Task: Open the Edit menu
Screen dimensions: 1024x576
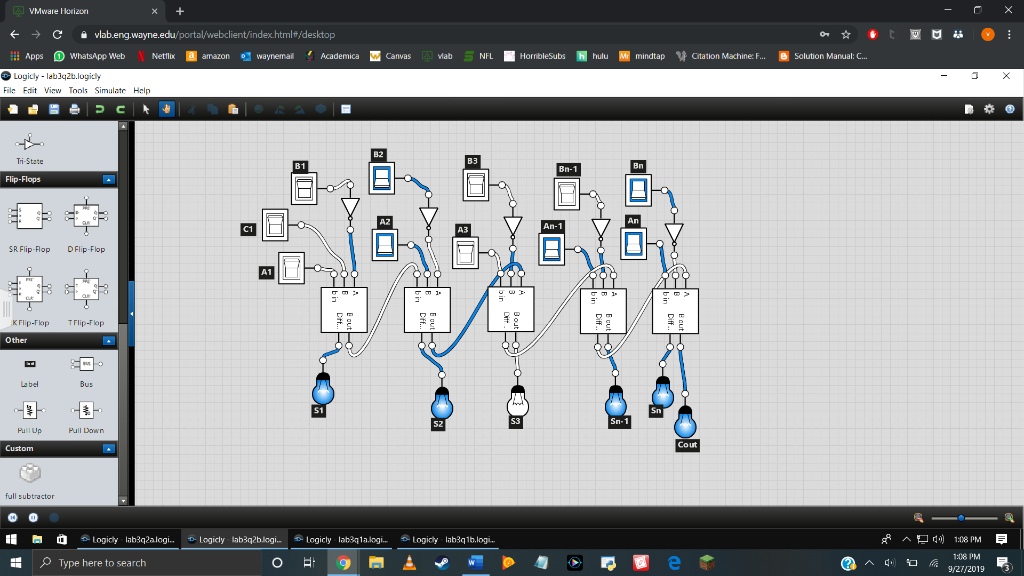Action: click(30, 90)
